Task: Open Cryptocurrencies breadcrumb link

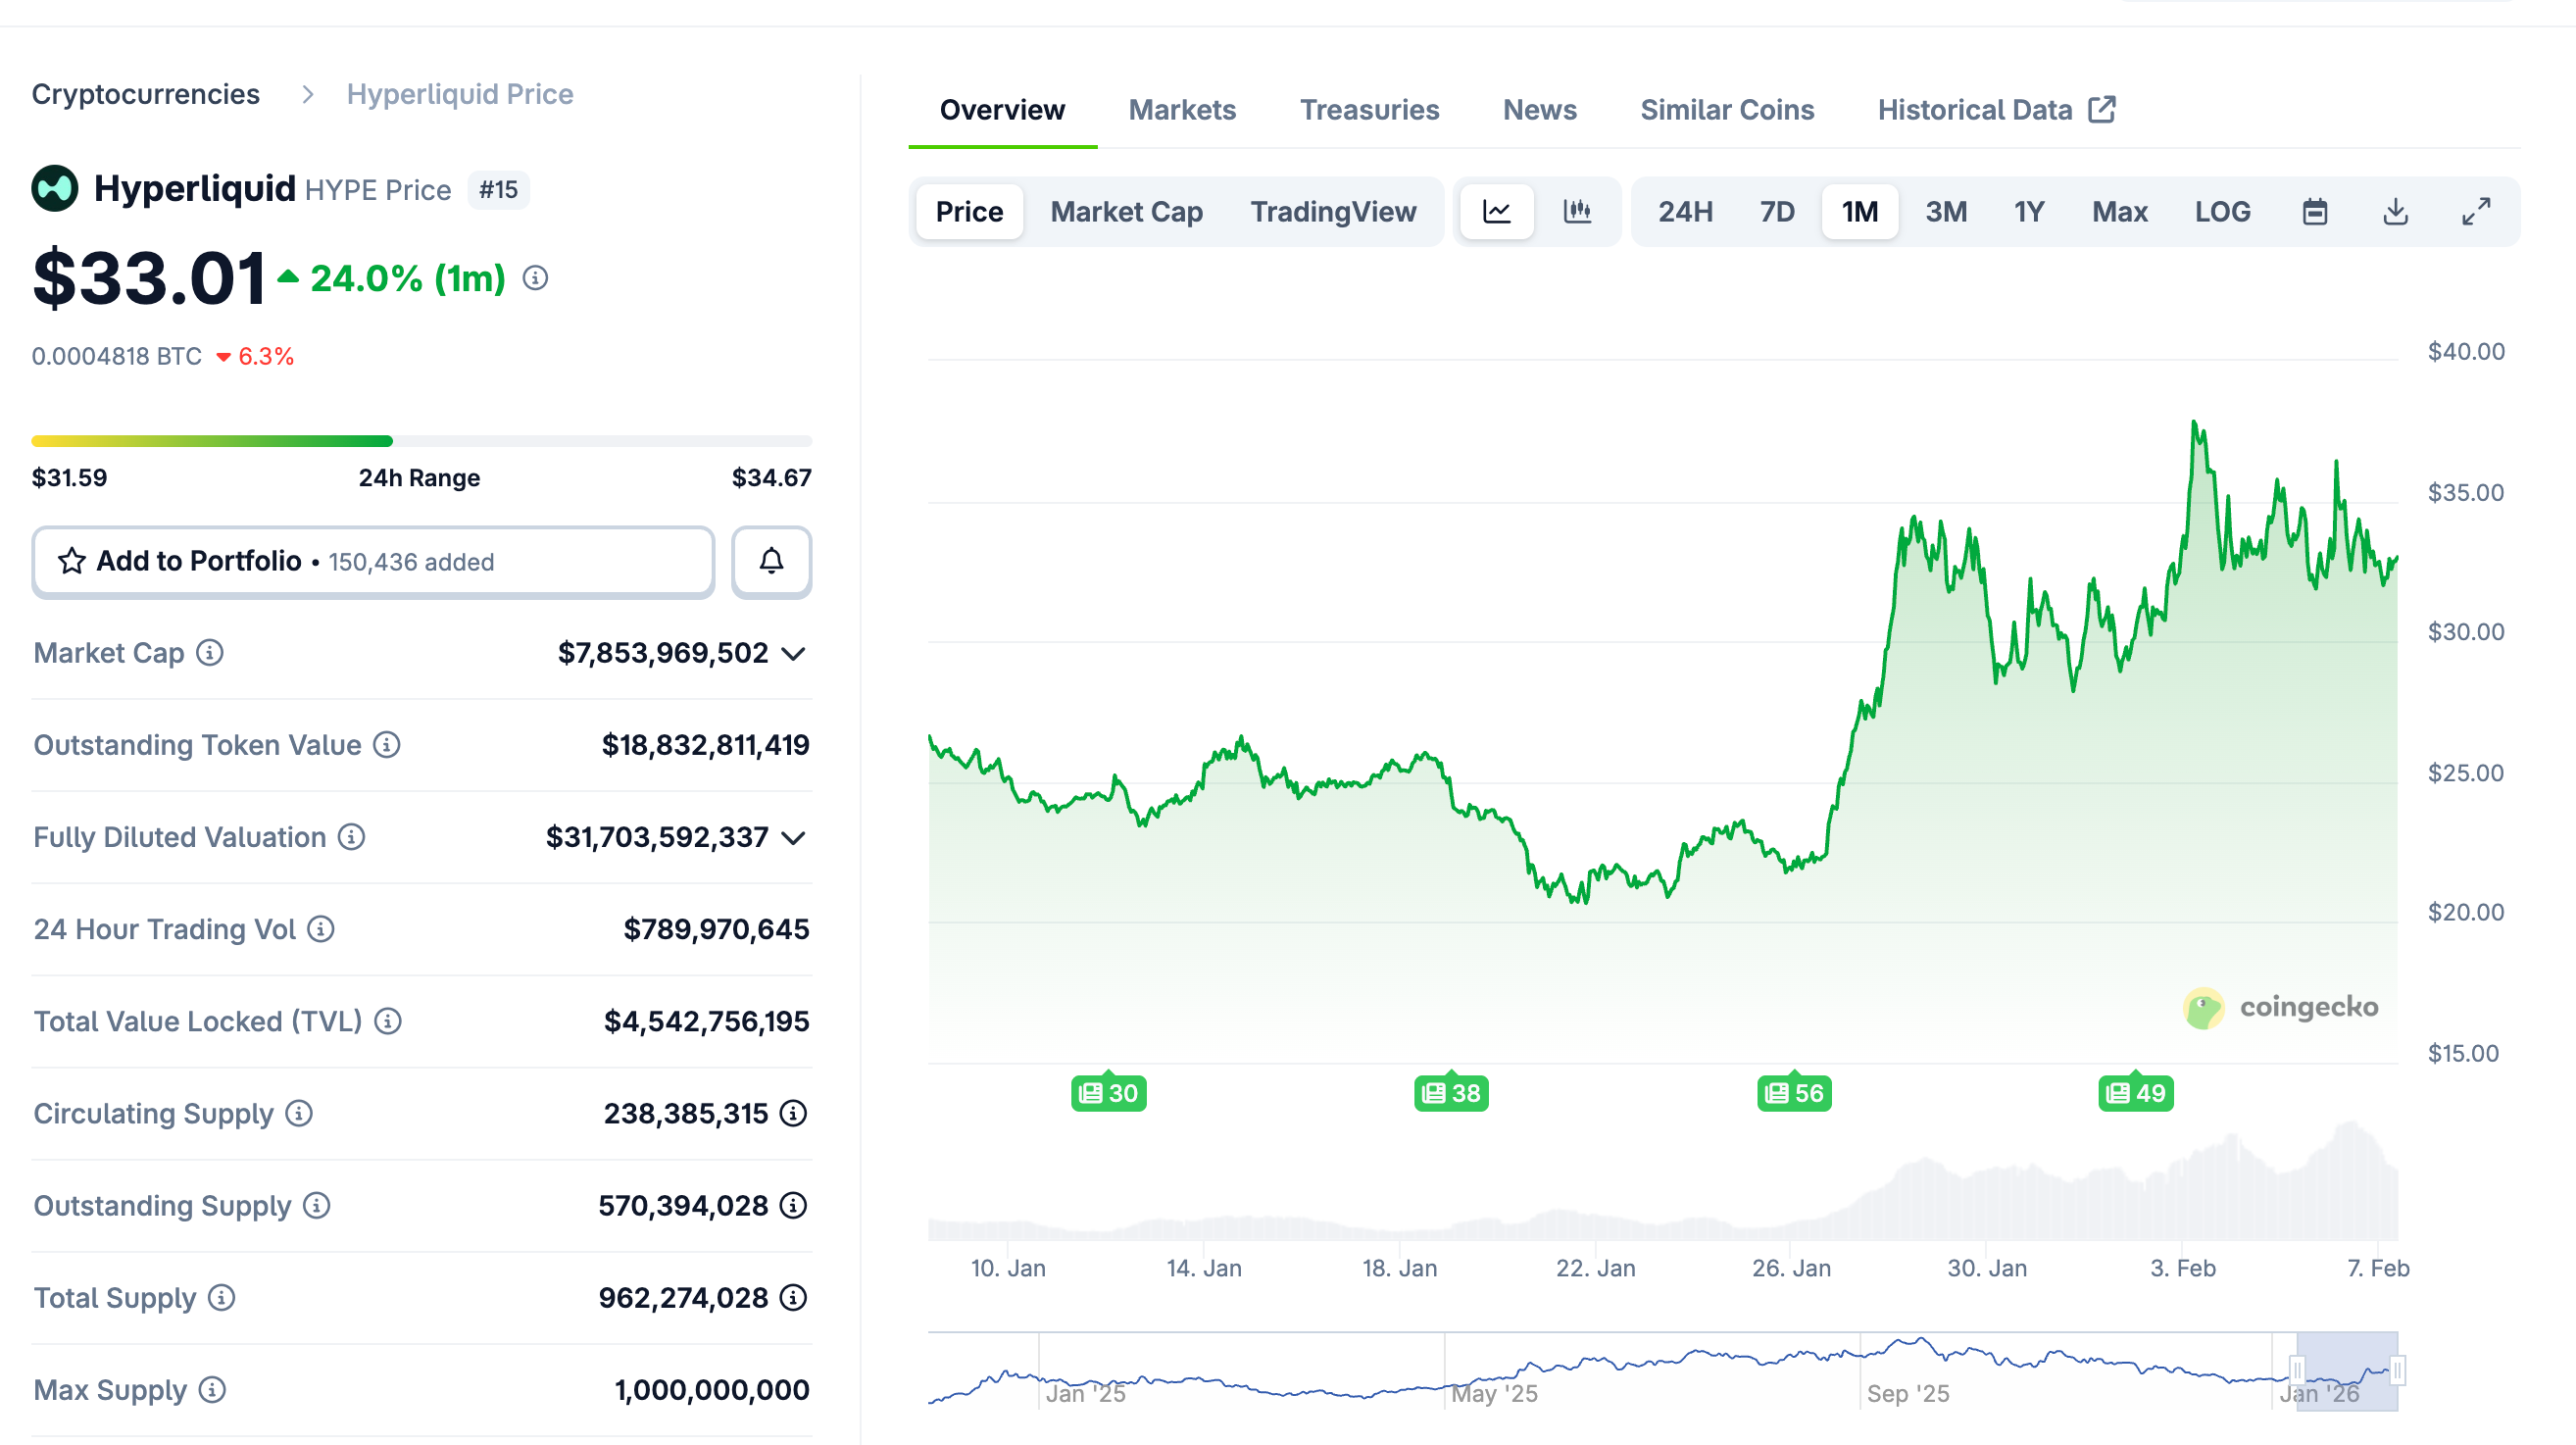Action: [x=146, y=94]
